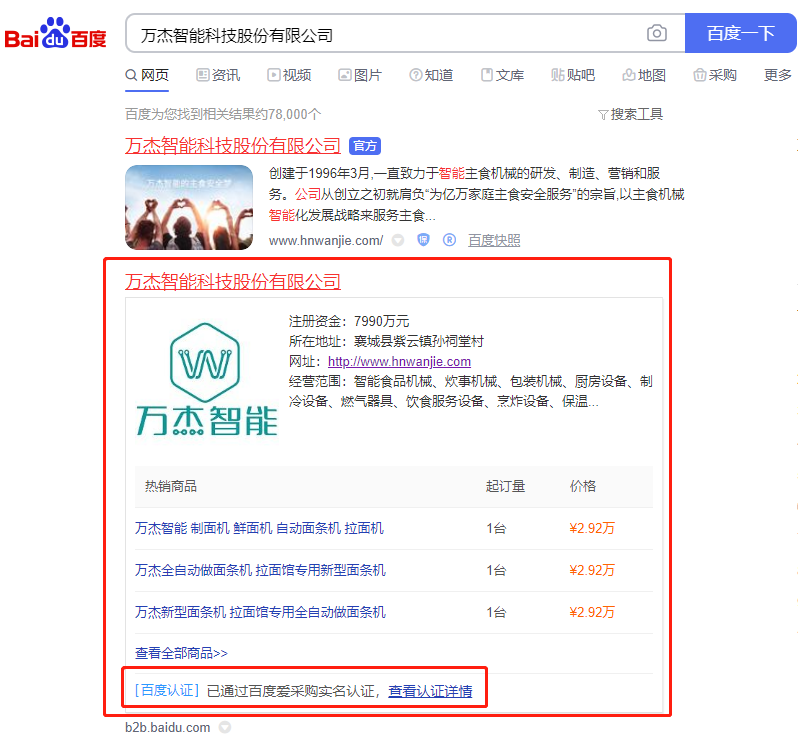Open product 万杰全自动做面条机 拉面馆专用新型面条机
The image size is (798, 752).
[260, 570]
